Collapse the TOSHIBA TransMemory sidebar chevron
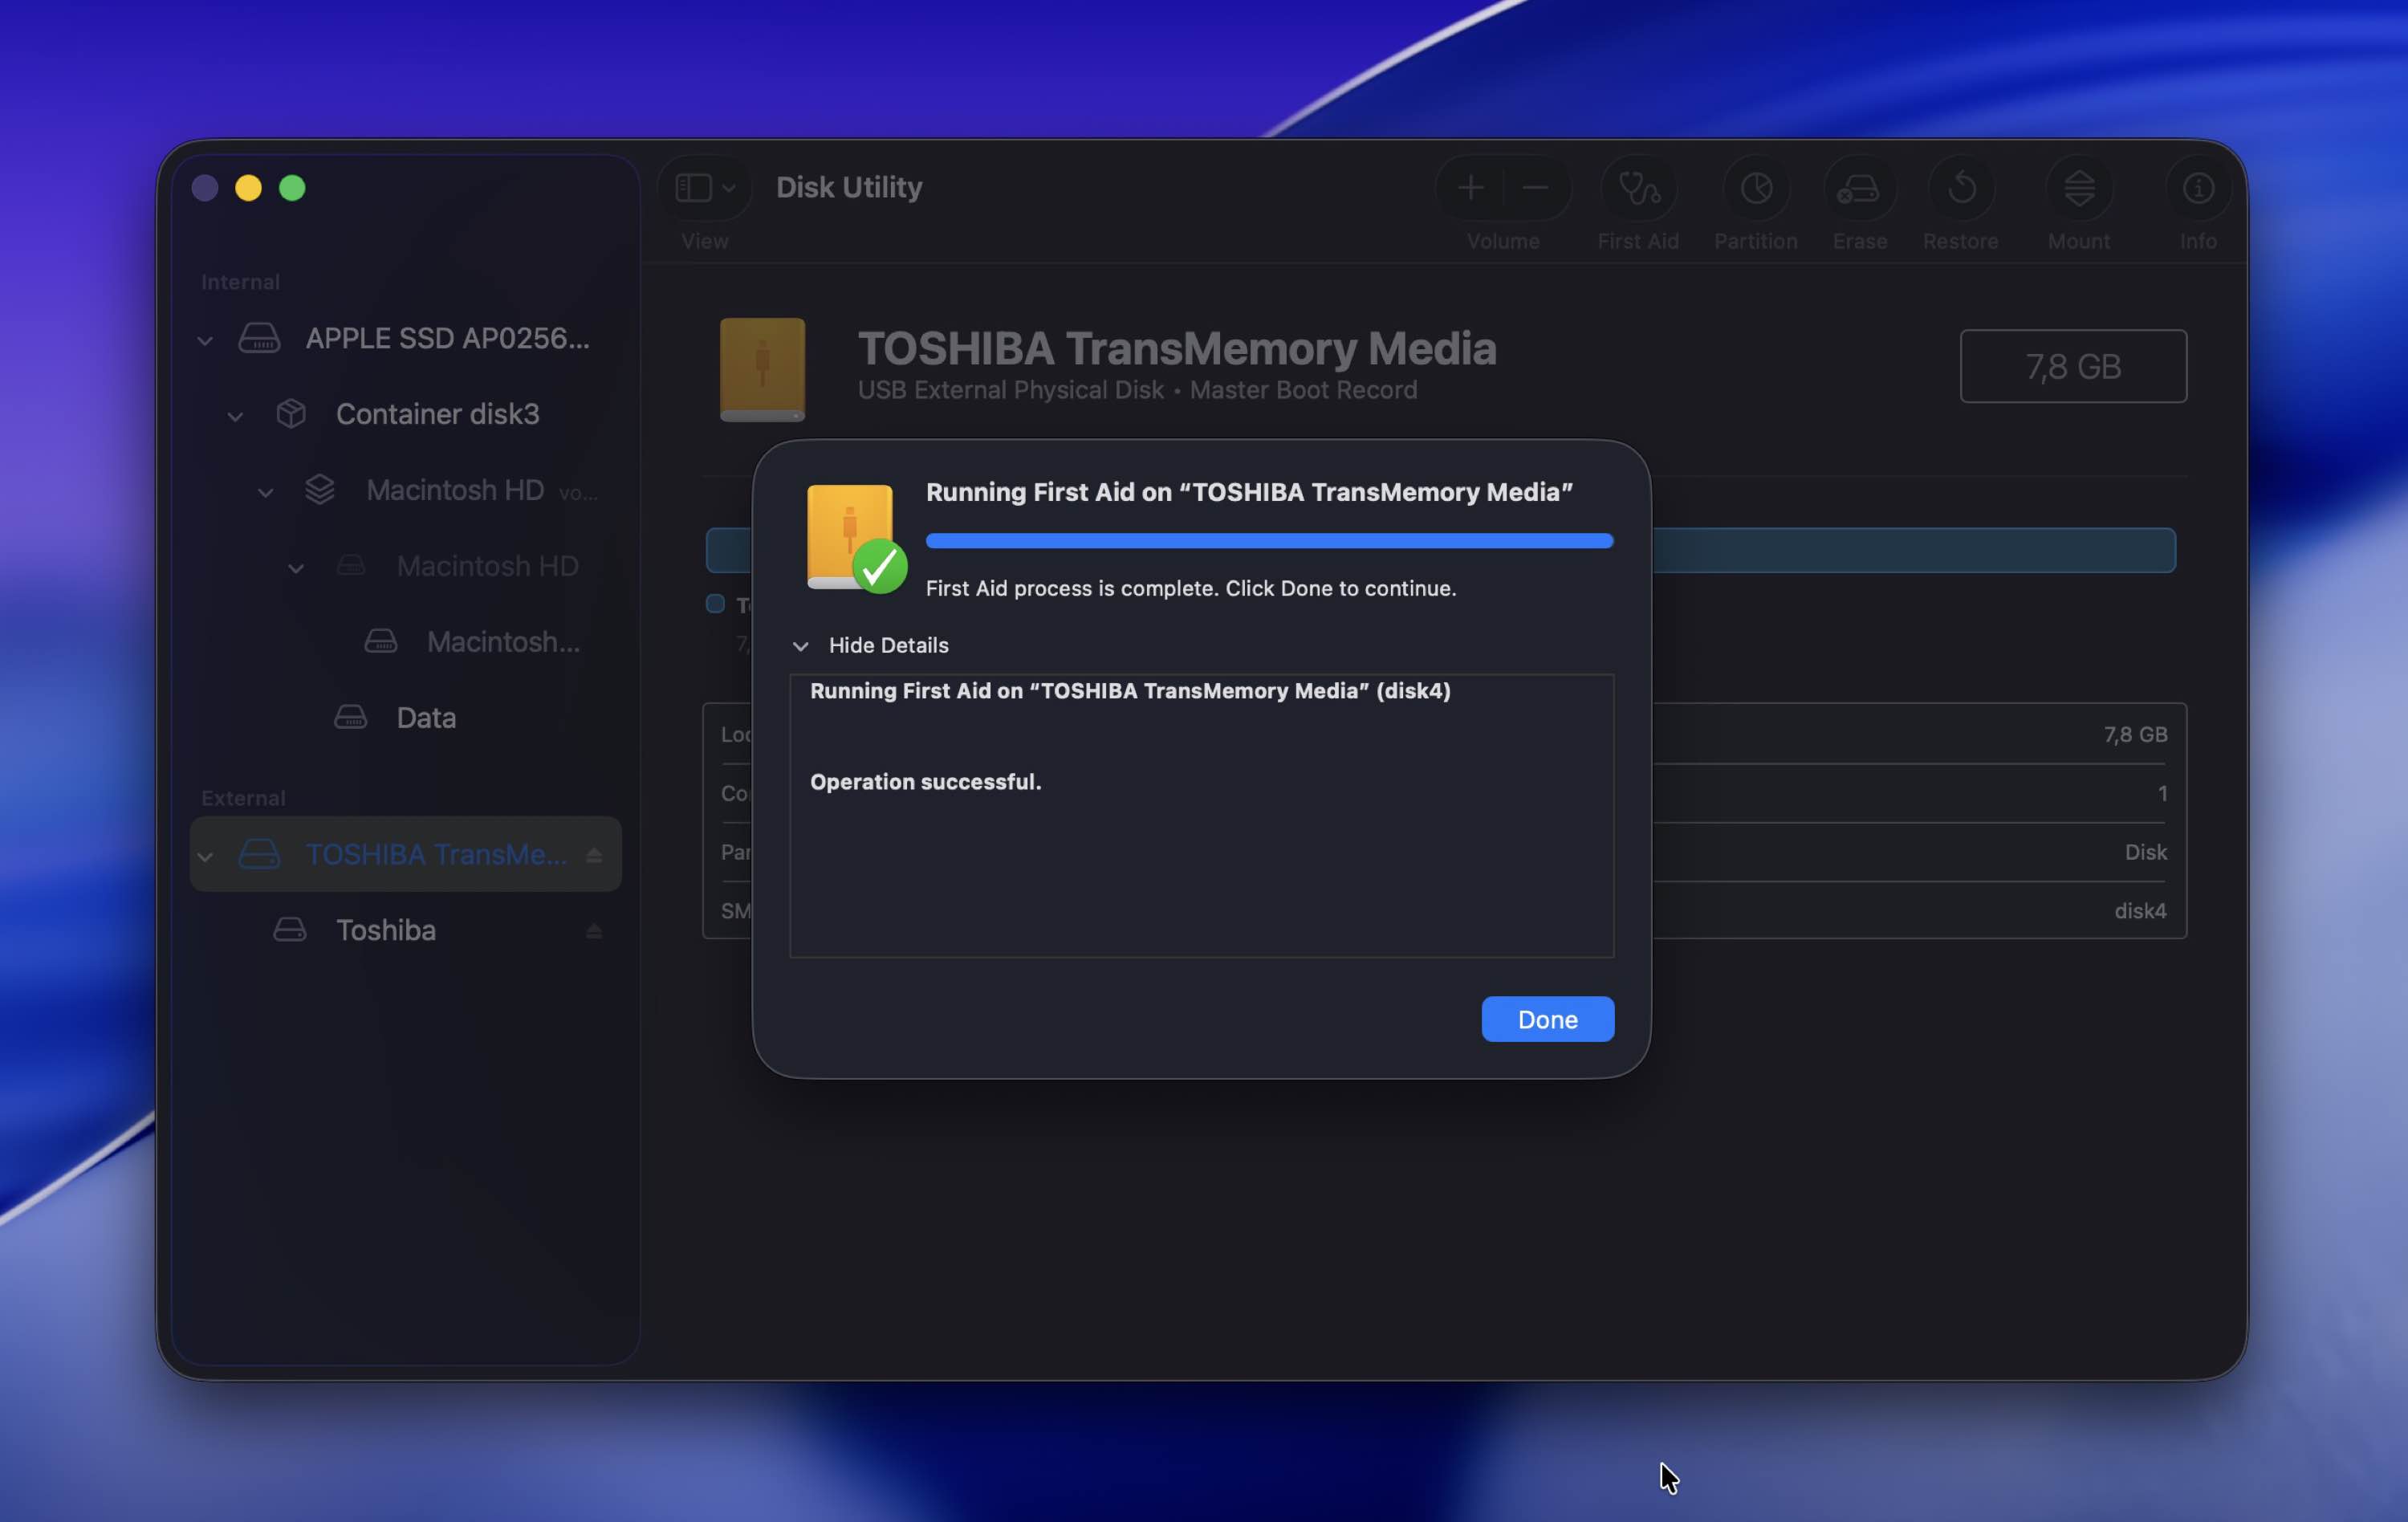This screenshot has width=2408, height=1522. (205, 857)
